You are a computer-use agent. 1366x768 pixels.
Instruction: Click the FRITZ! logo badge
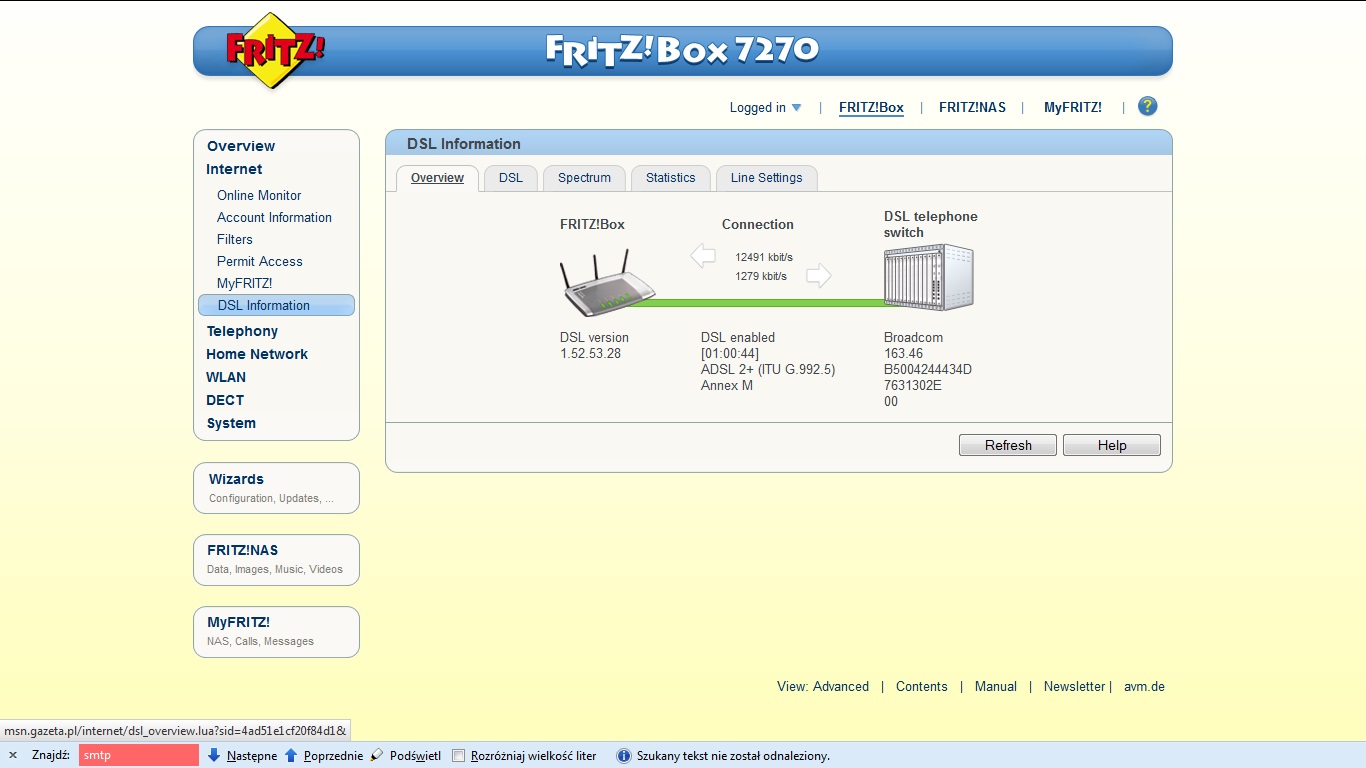[x=275, y=51]
